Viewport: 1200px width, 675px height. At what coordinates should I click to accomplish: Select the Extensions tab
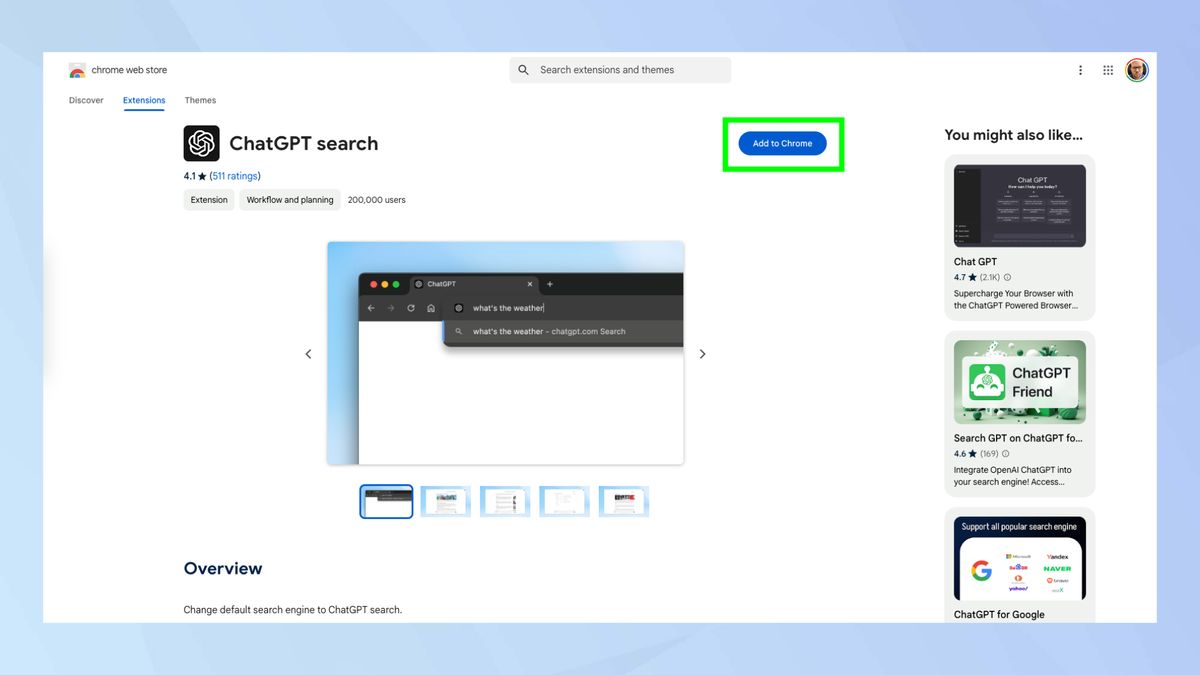[144, 100]
